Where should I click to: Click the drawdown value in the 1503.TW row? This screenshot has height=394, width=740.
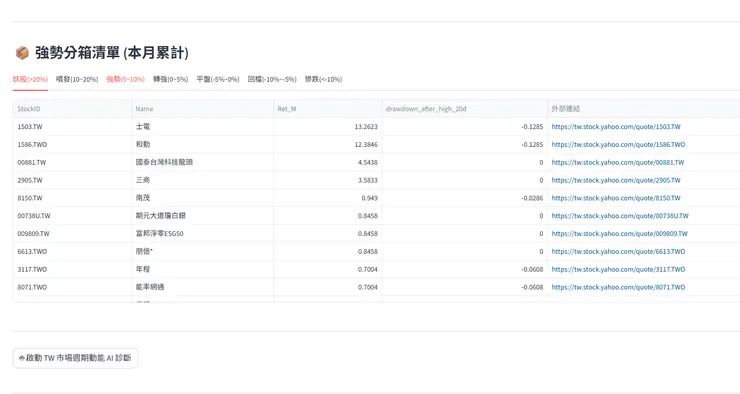coord(464,127)
